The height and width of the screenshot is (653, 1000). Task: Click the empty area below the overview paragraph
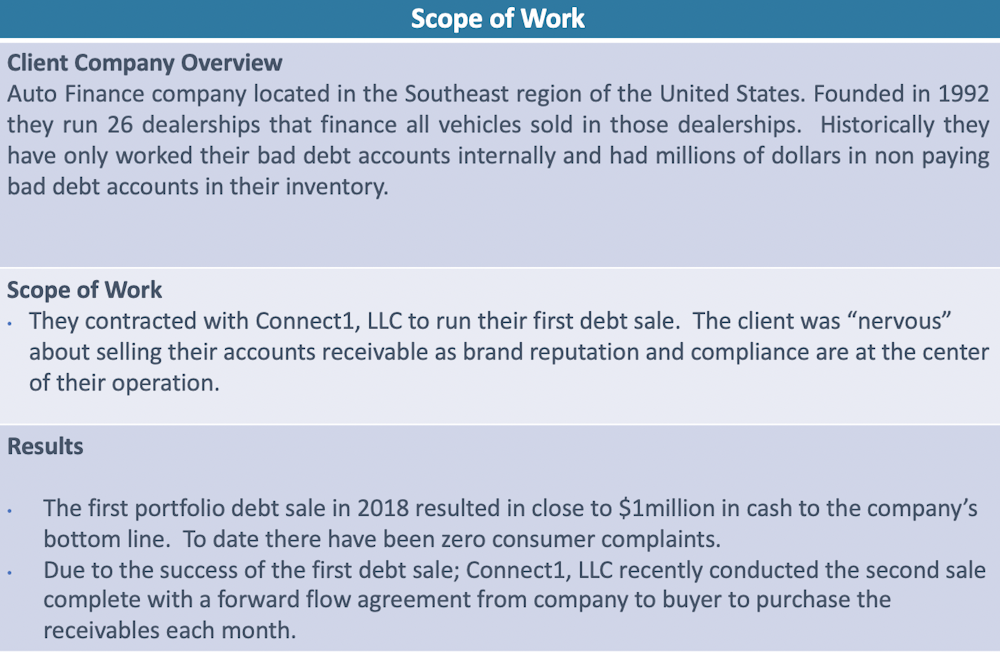click(x=500, y=233)
